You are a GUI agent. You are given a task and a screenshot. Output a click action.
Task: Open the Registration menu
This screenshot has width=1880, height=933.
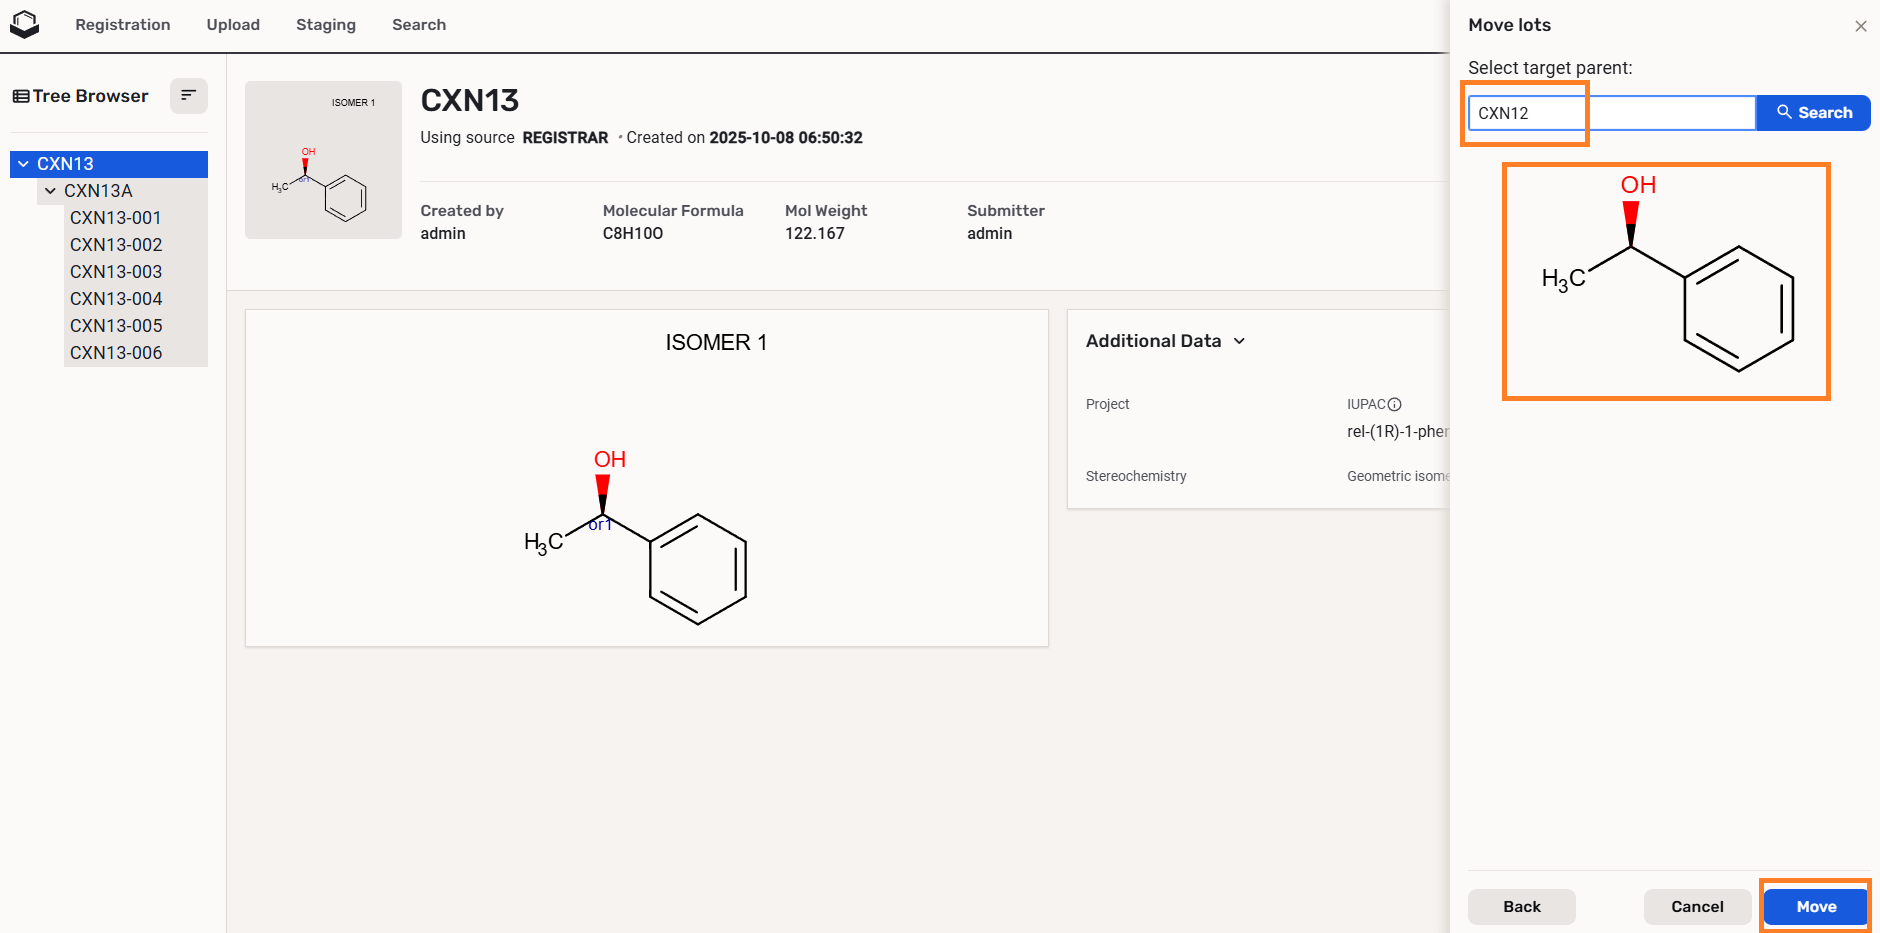tap(122, 25)
